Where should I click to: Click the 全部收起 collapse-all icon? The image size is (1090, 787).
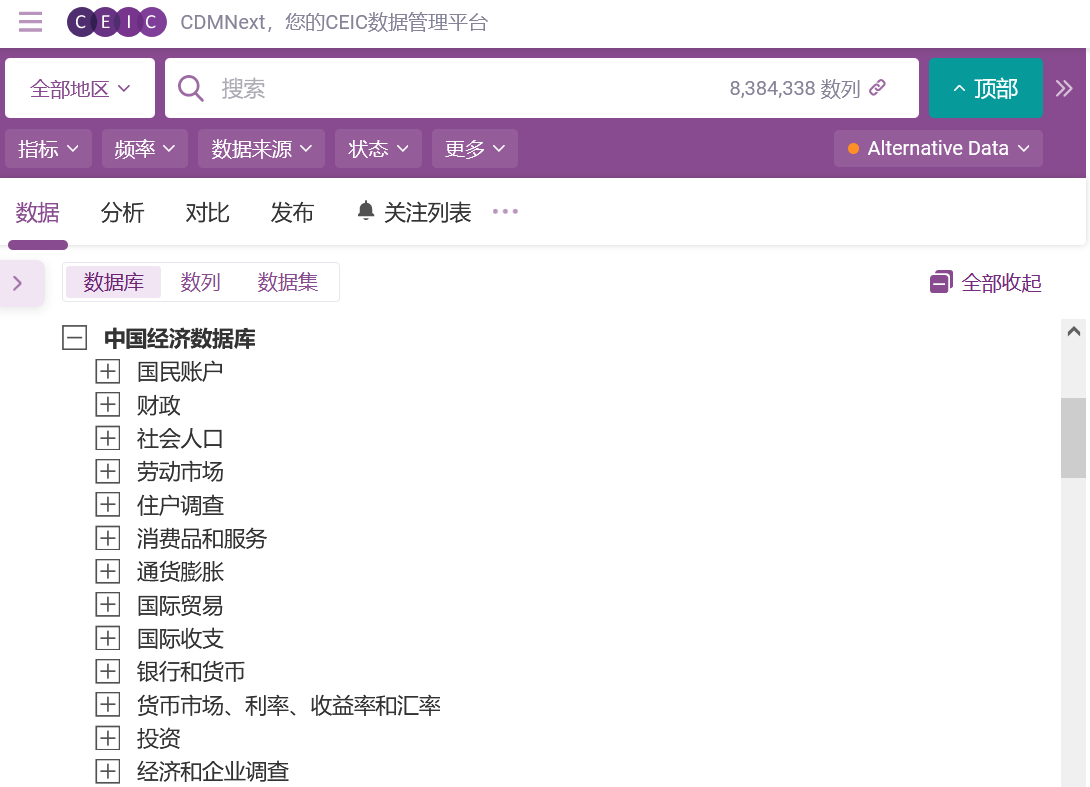point(941,282)
